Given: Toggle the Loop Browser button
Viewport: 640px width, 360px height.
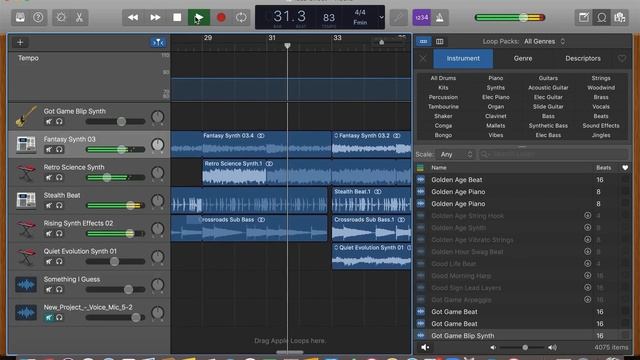Looking at the screenshot, I should (602, 18).
